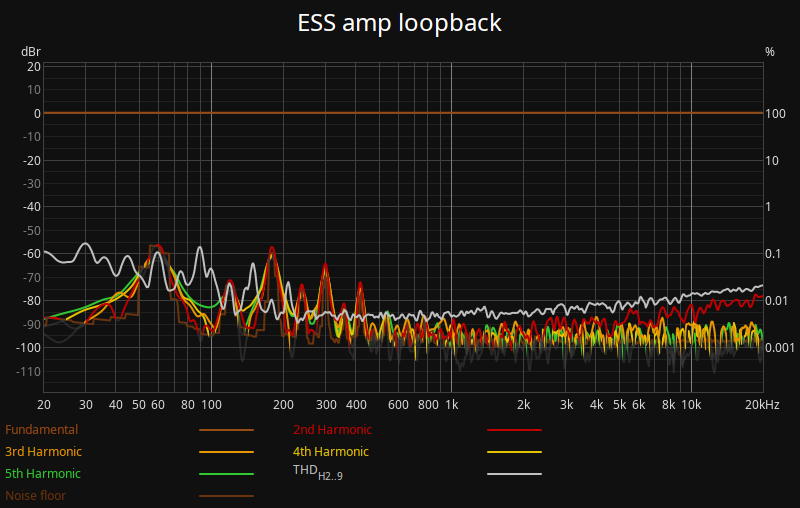Click the THD H2..9 legend label
800x508 pixels.
tap(318, 472)
